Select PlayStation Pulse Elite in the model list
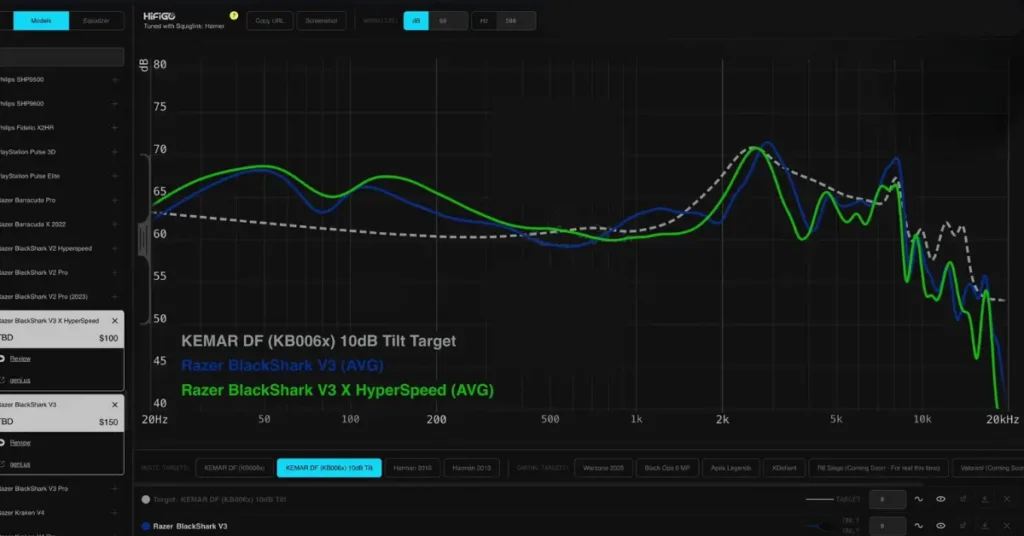The height and width of the screenshot is (536, 1024). click(30, 176)
